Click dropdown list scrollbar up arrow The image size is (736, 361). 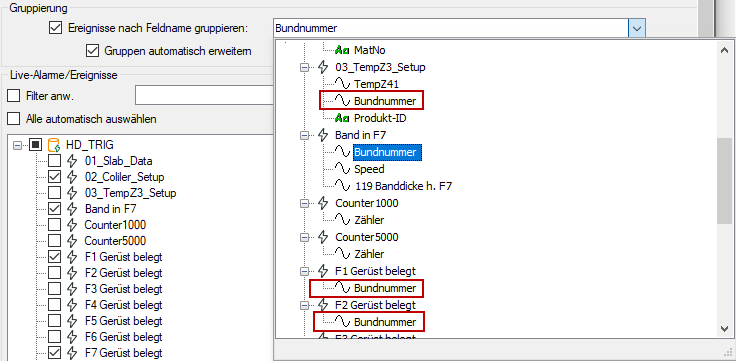point(724,49)
